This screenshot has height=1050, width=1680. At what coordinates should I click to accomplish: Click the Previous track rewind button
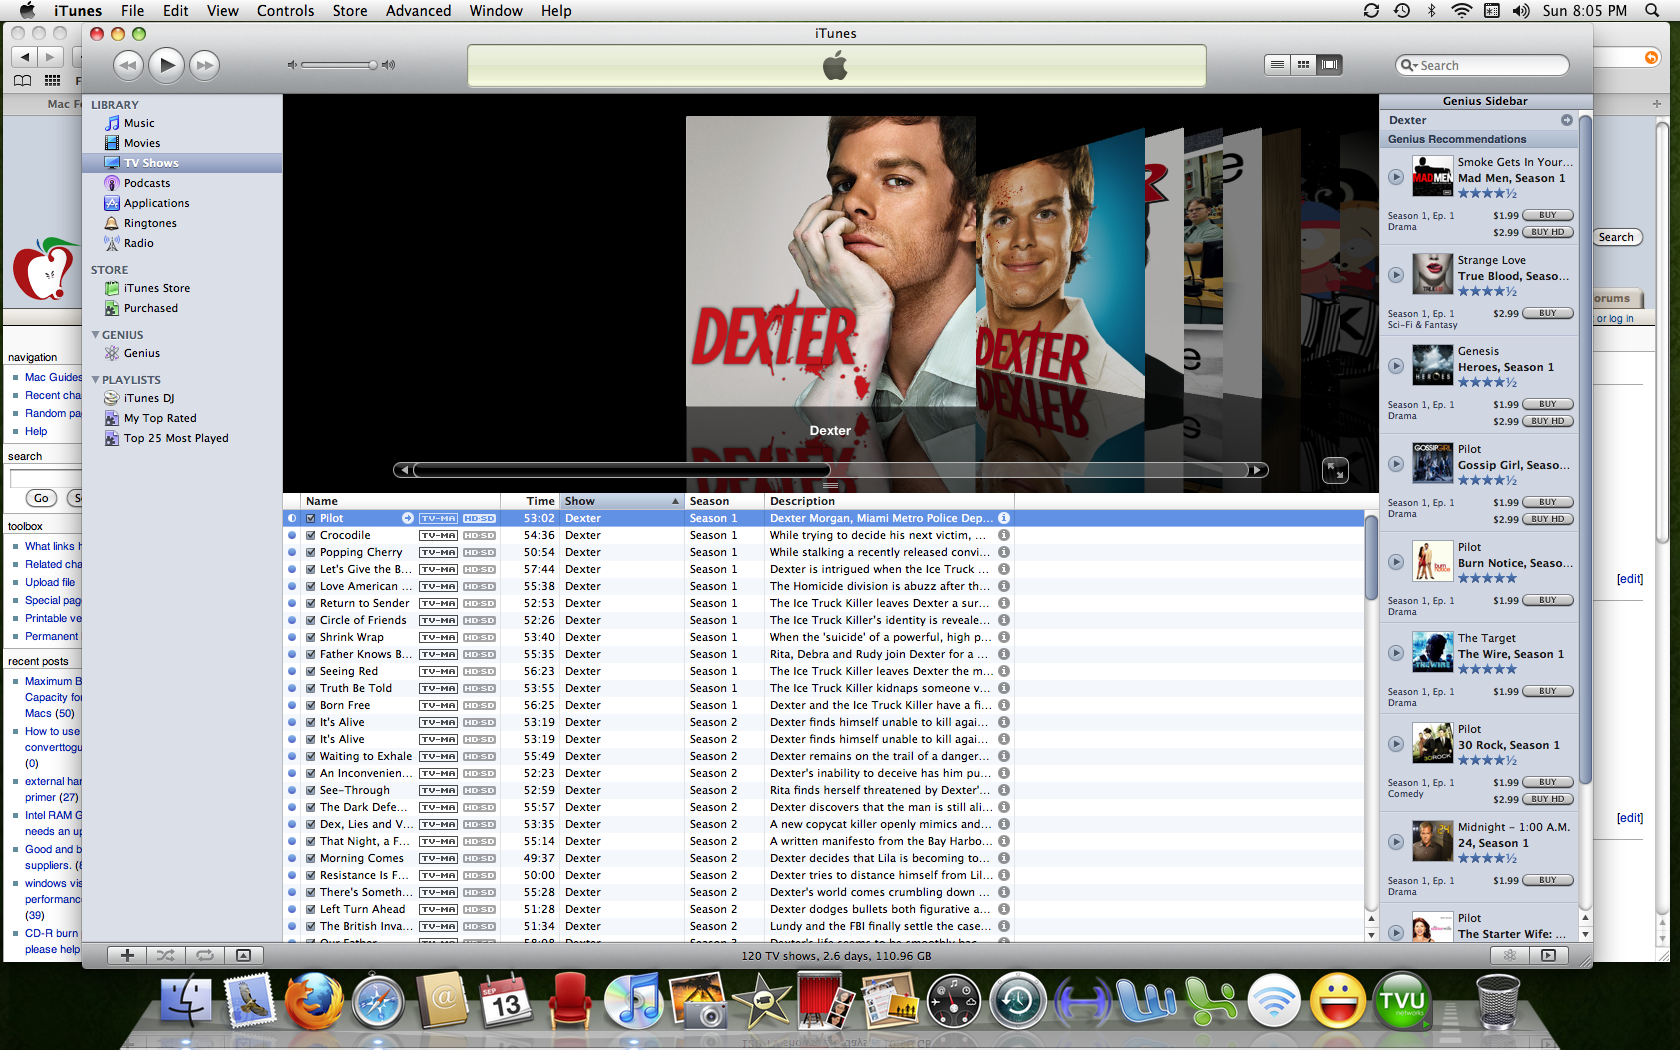pos(128,65)
